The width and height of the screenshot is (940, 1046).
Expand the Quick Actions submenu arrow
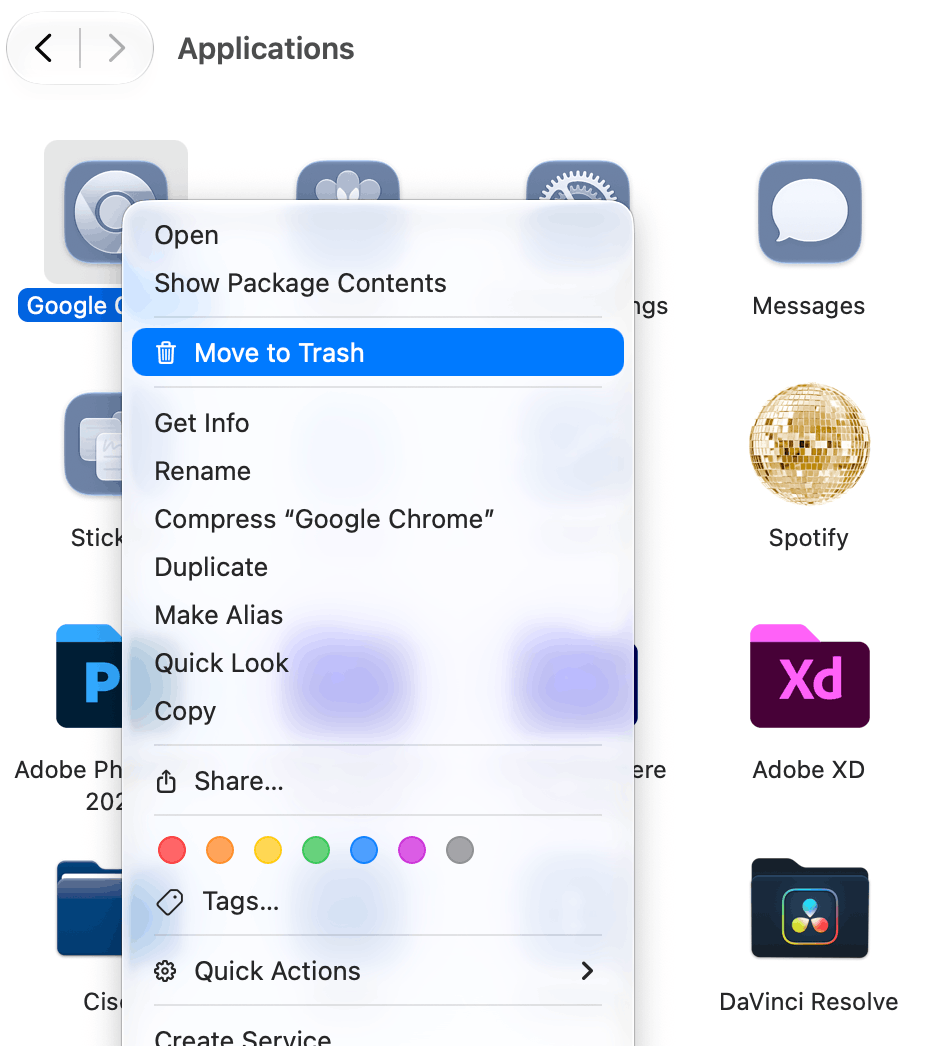(x=587, y=971)
